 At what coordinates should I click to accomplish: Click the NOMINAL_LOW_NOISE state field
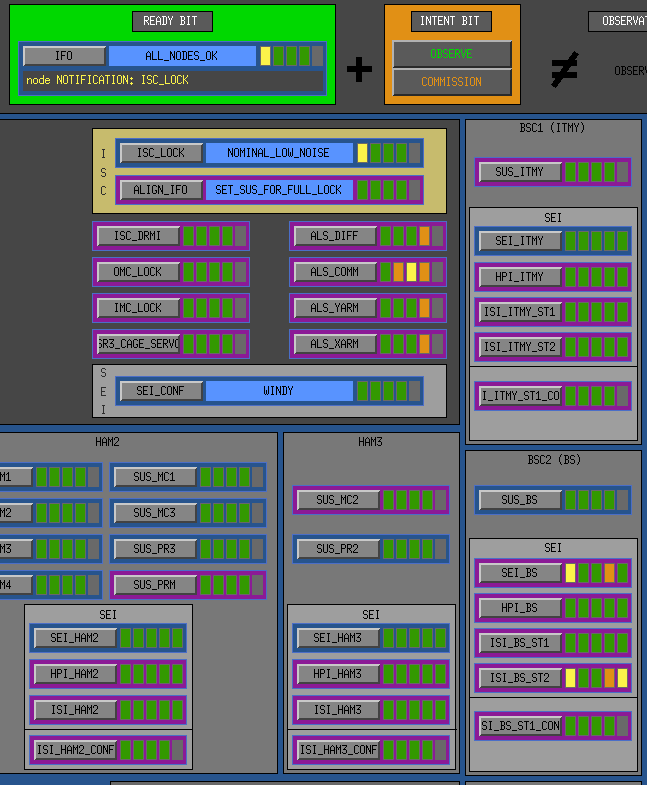279,153
